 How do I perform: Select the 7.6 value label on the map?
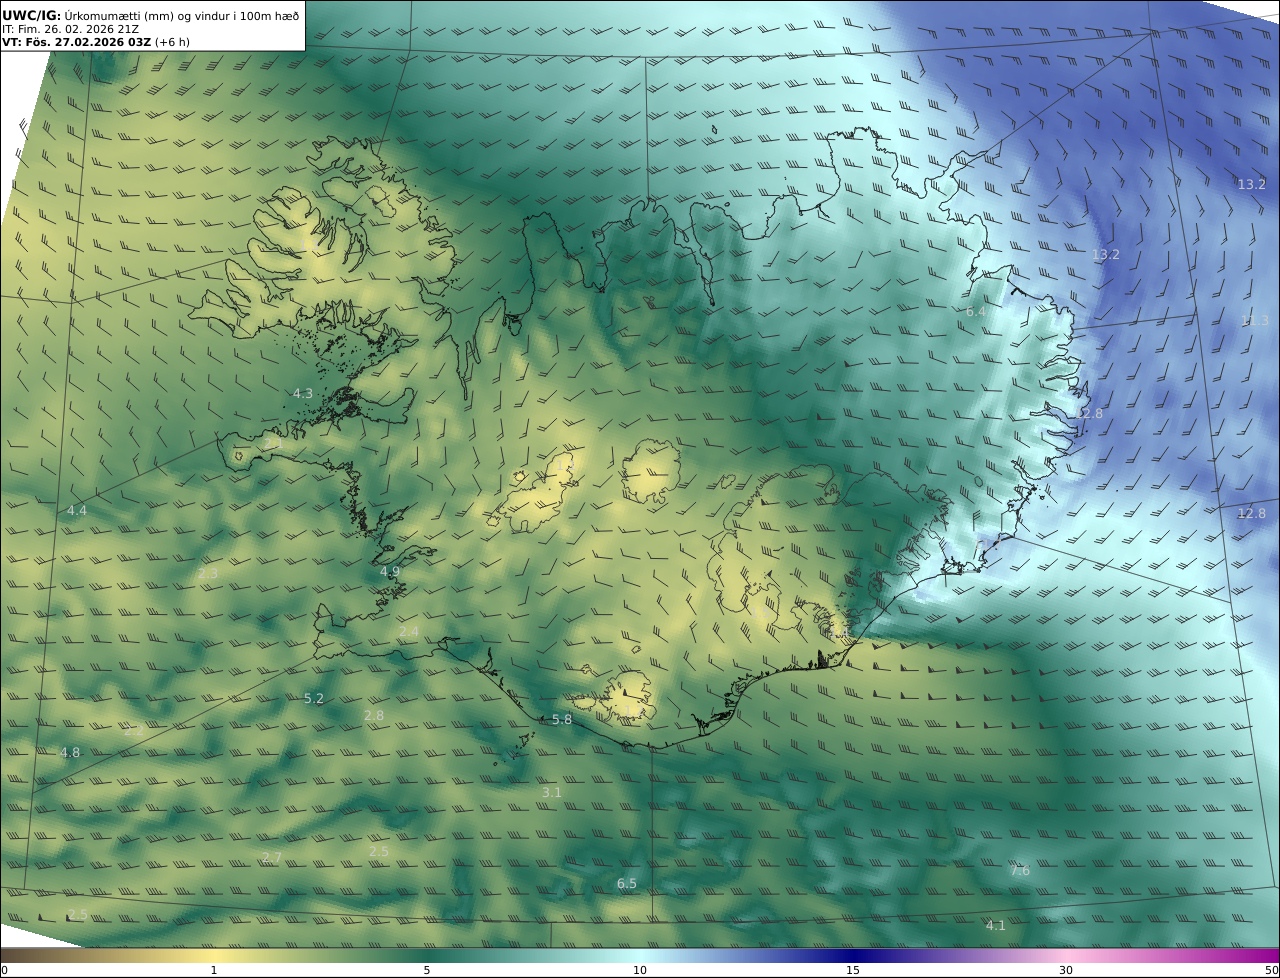1020,871
